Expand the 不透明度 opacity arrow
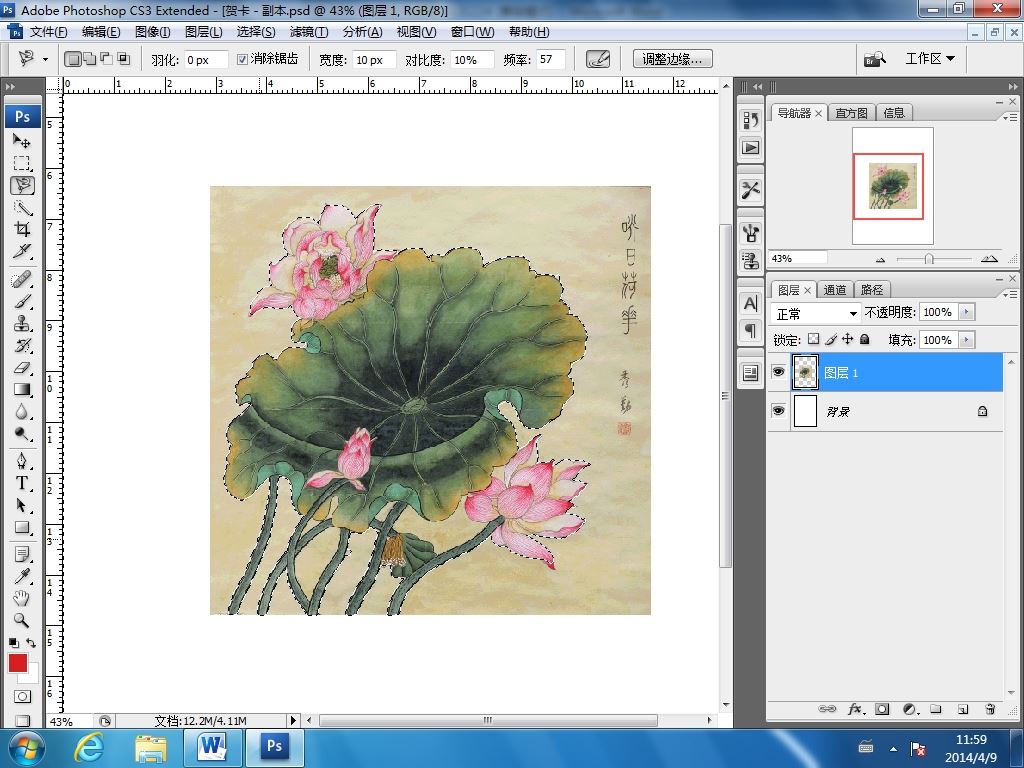 click(x=966, y=313)
